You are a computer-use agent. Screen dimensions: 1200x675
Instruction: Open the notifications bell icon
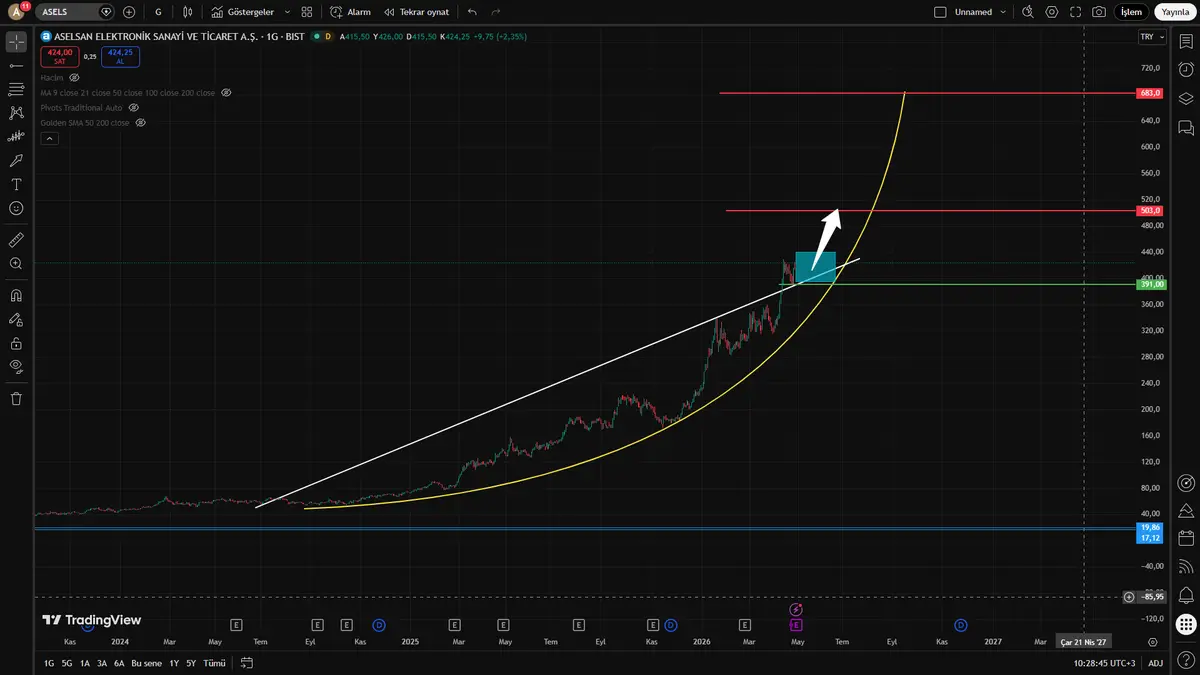point(1186,596)
